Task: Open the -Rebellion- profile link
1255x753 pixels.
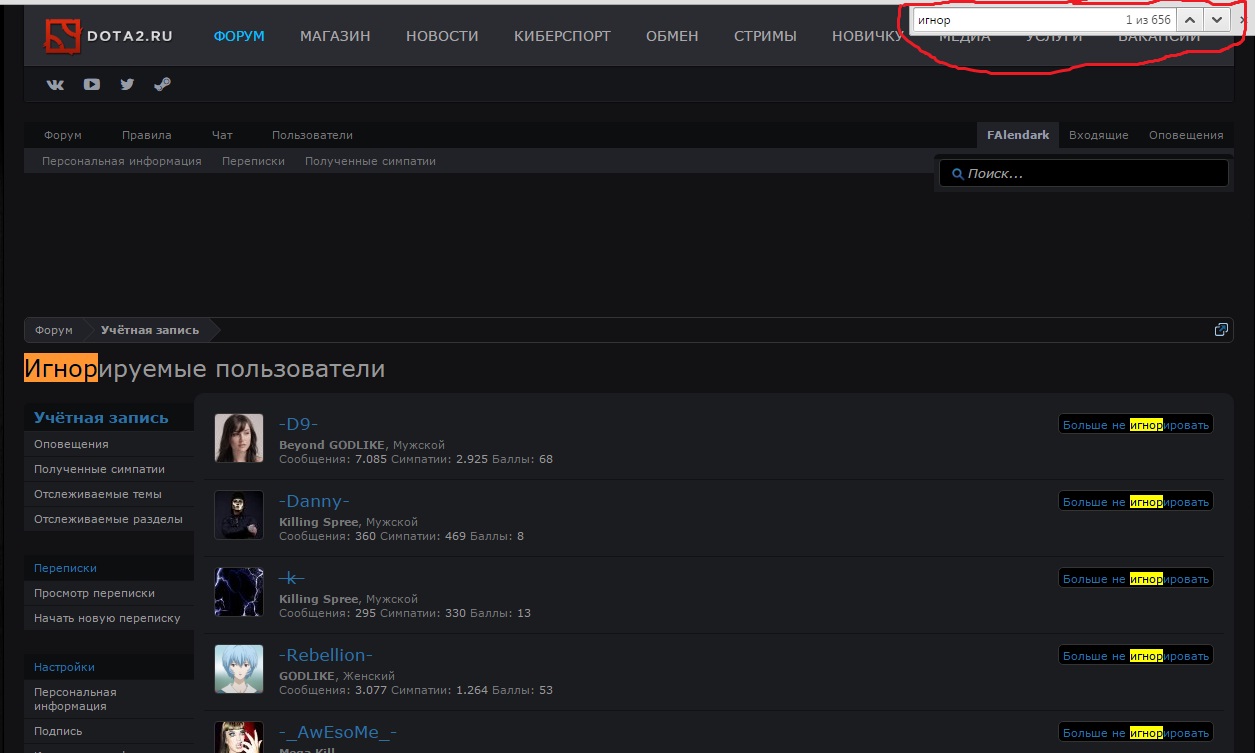Action: [x=325, y=655]
